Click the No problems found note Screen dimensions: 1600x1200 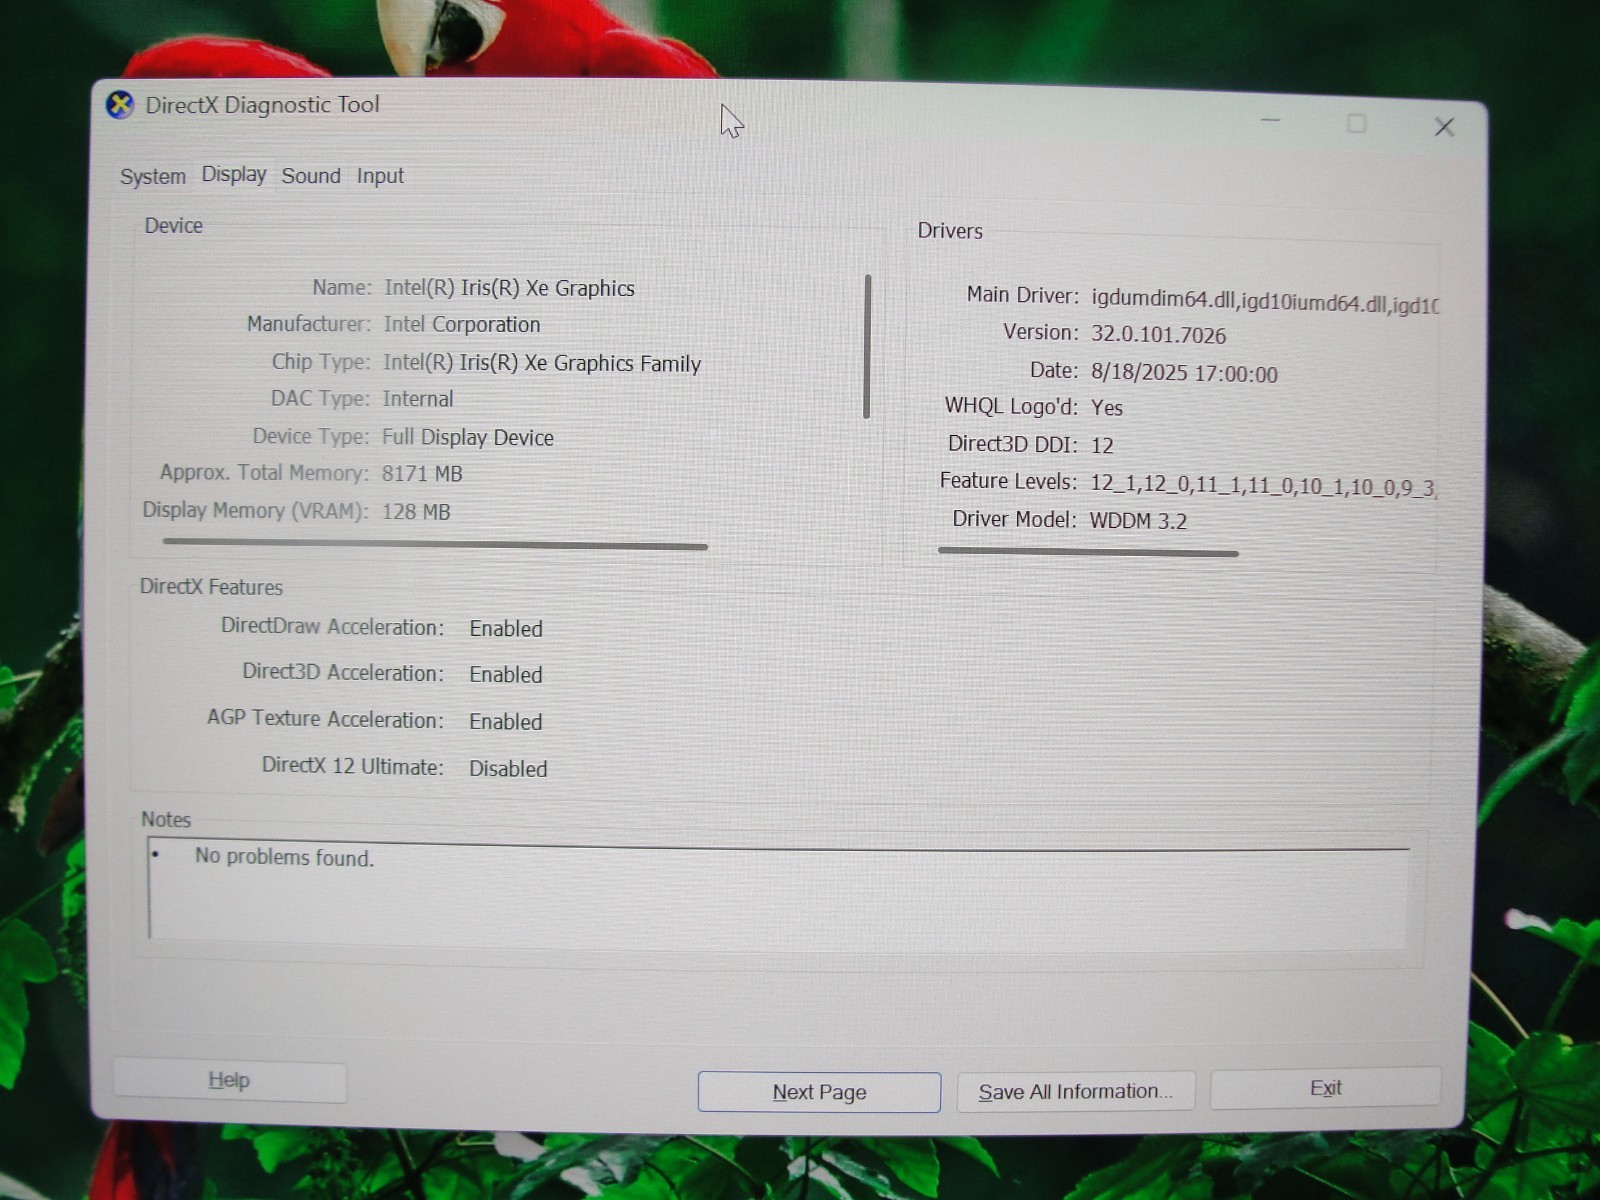[x=284, y=858]
